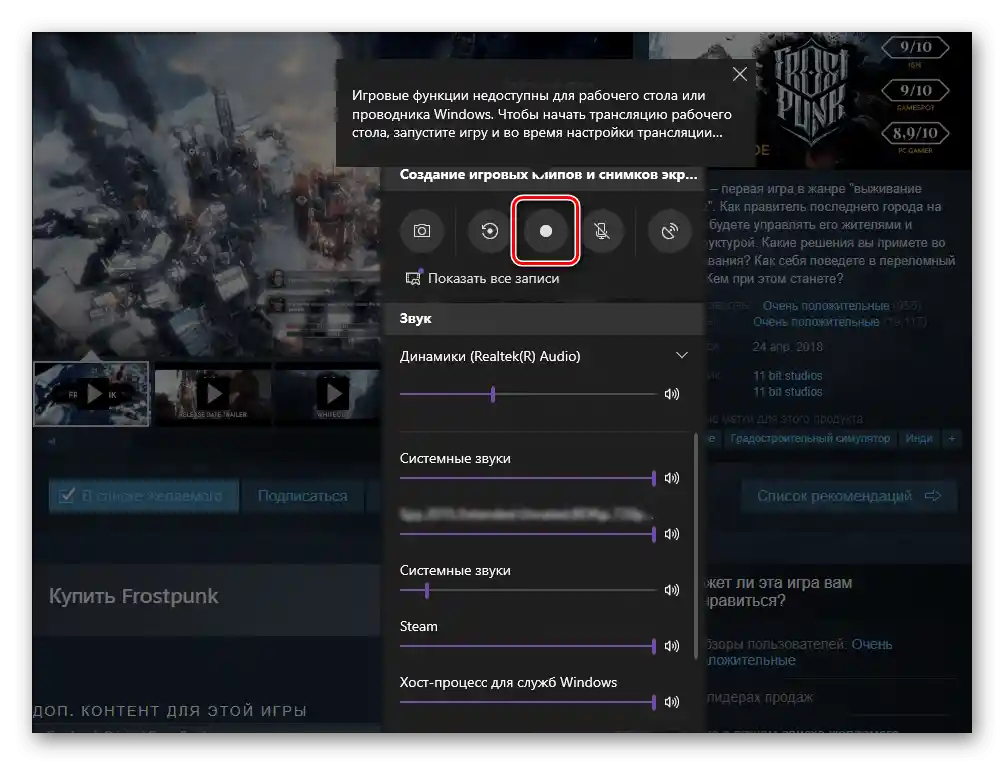Click the Подписаться button in Steam
The image size is (1004, 765).
pyautogui.click(x=303, y=496)
